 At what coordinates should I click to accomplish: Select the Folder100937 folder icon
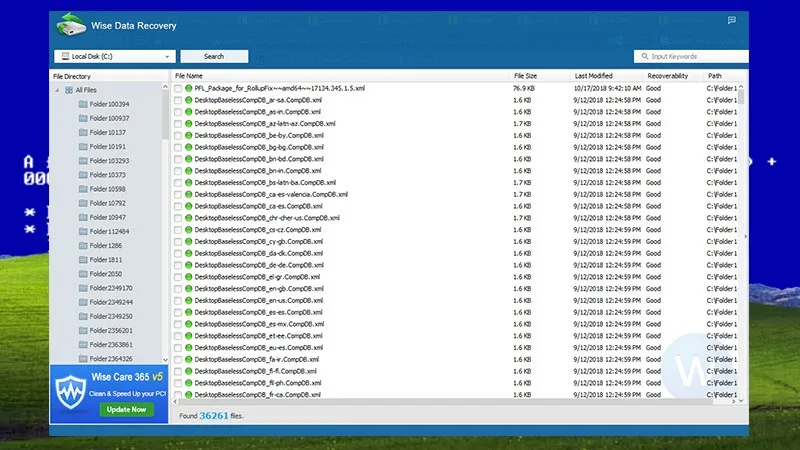pos(83,118)
